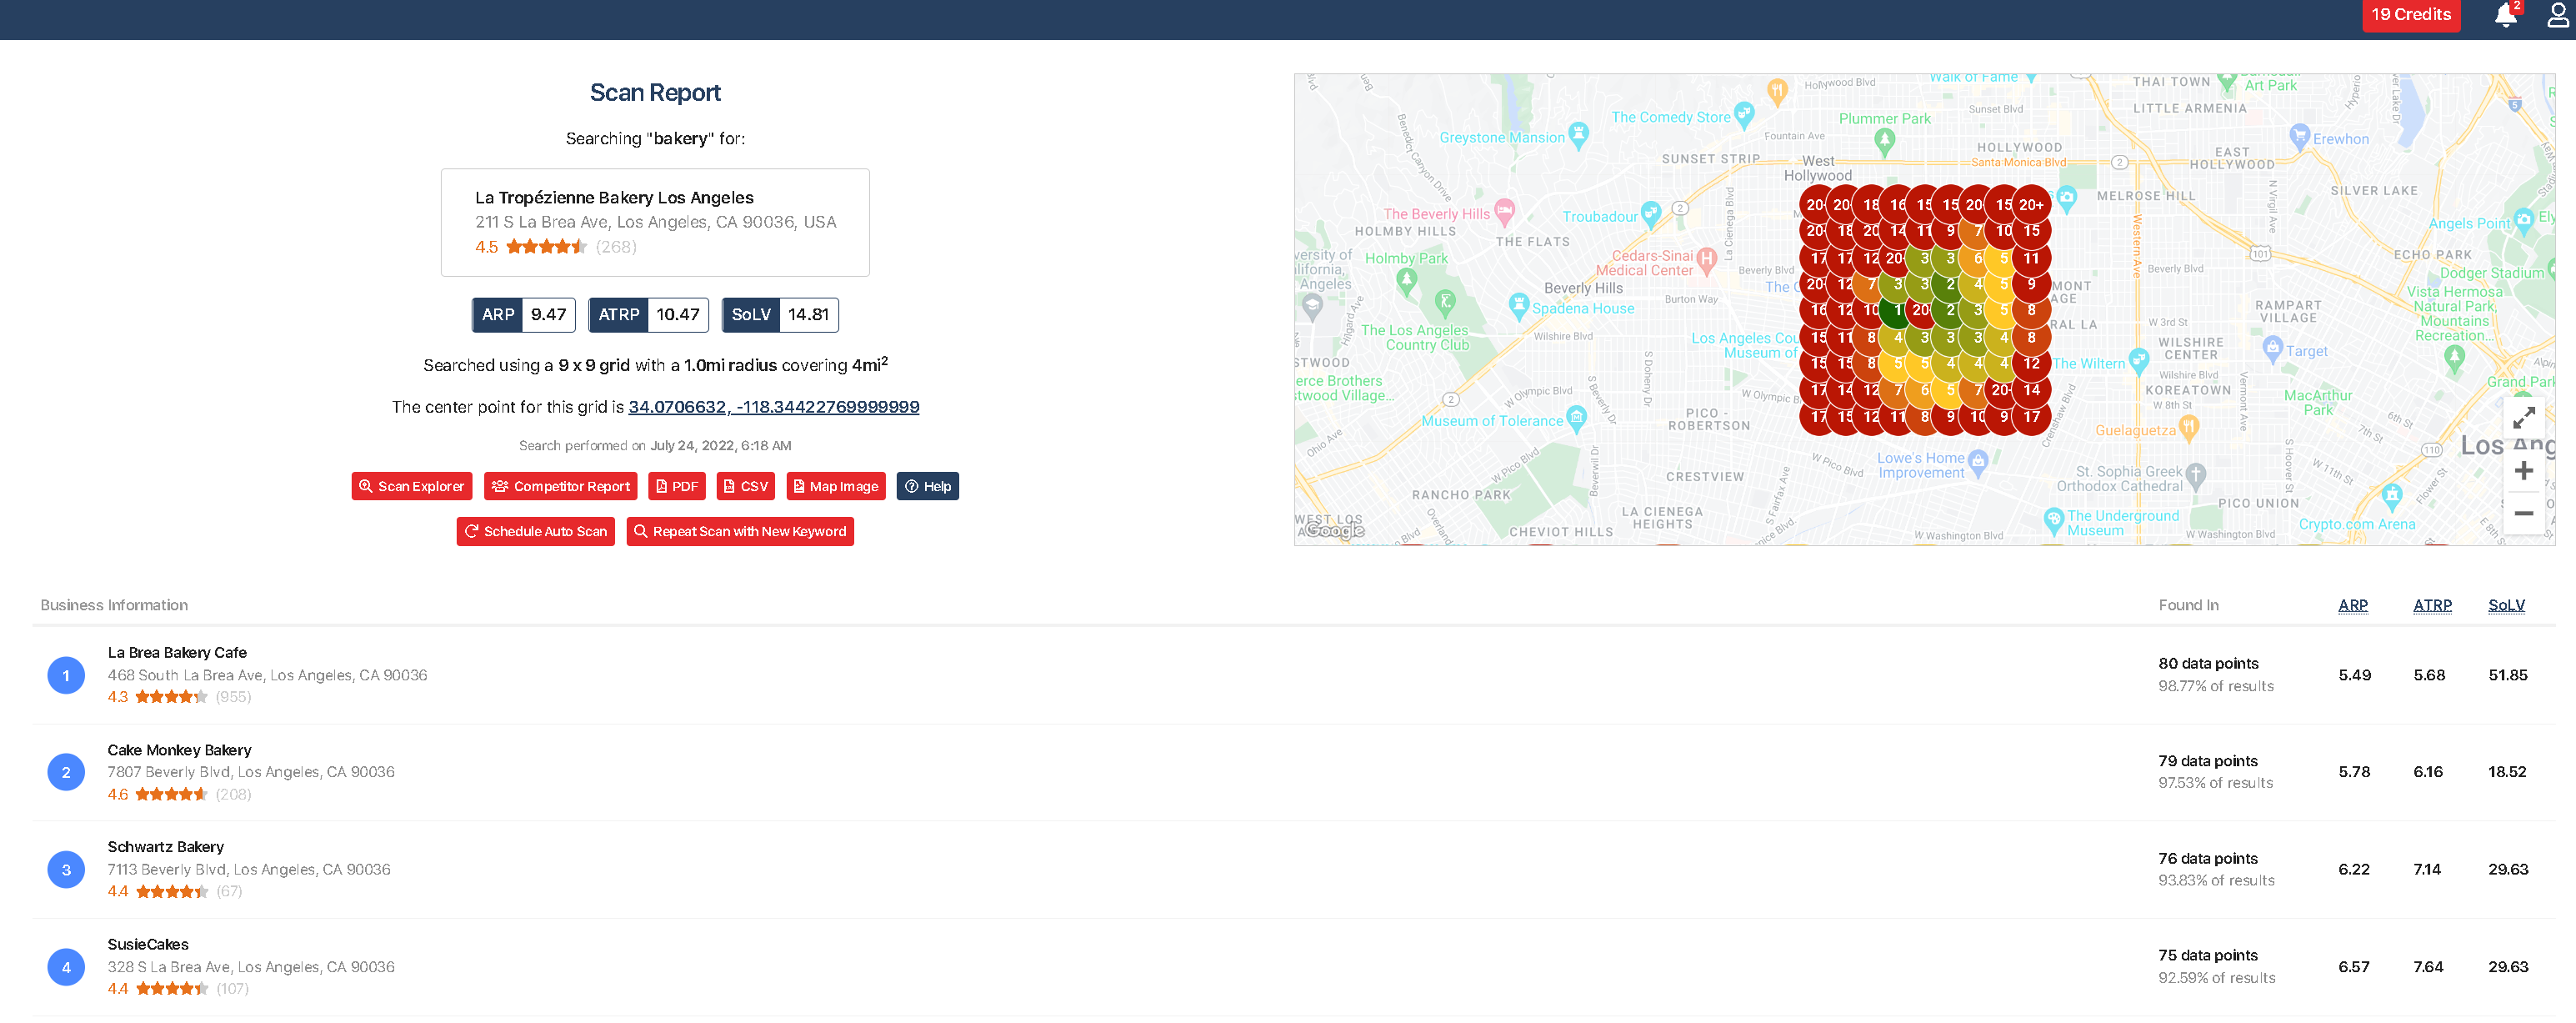Viewport: 2576px width, 1023px height.
Task: Sort the table by ATRP column
Action: [x=2431, y=605]
